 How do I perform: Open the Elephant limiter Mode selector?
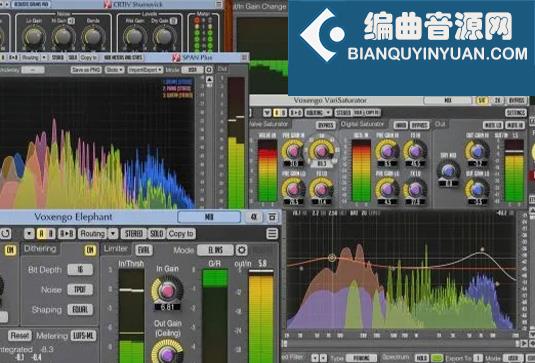click(x=215, y=250)
